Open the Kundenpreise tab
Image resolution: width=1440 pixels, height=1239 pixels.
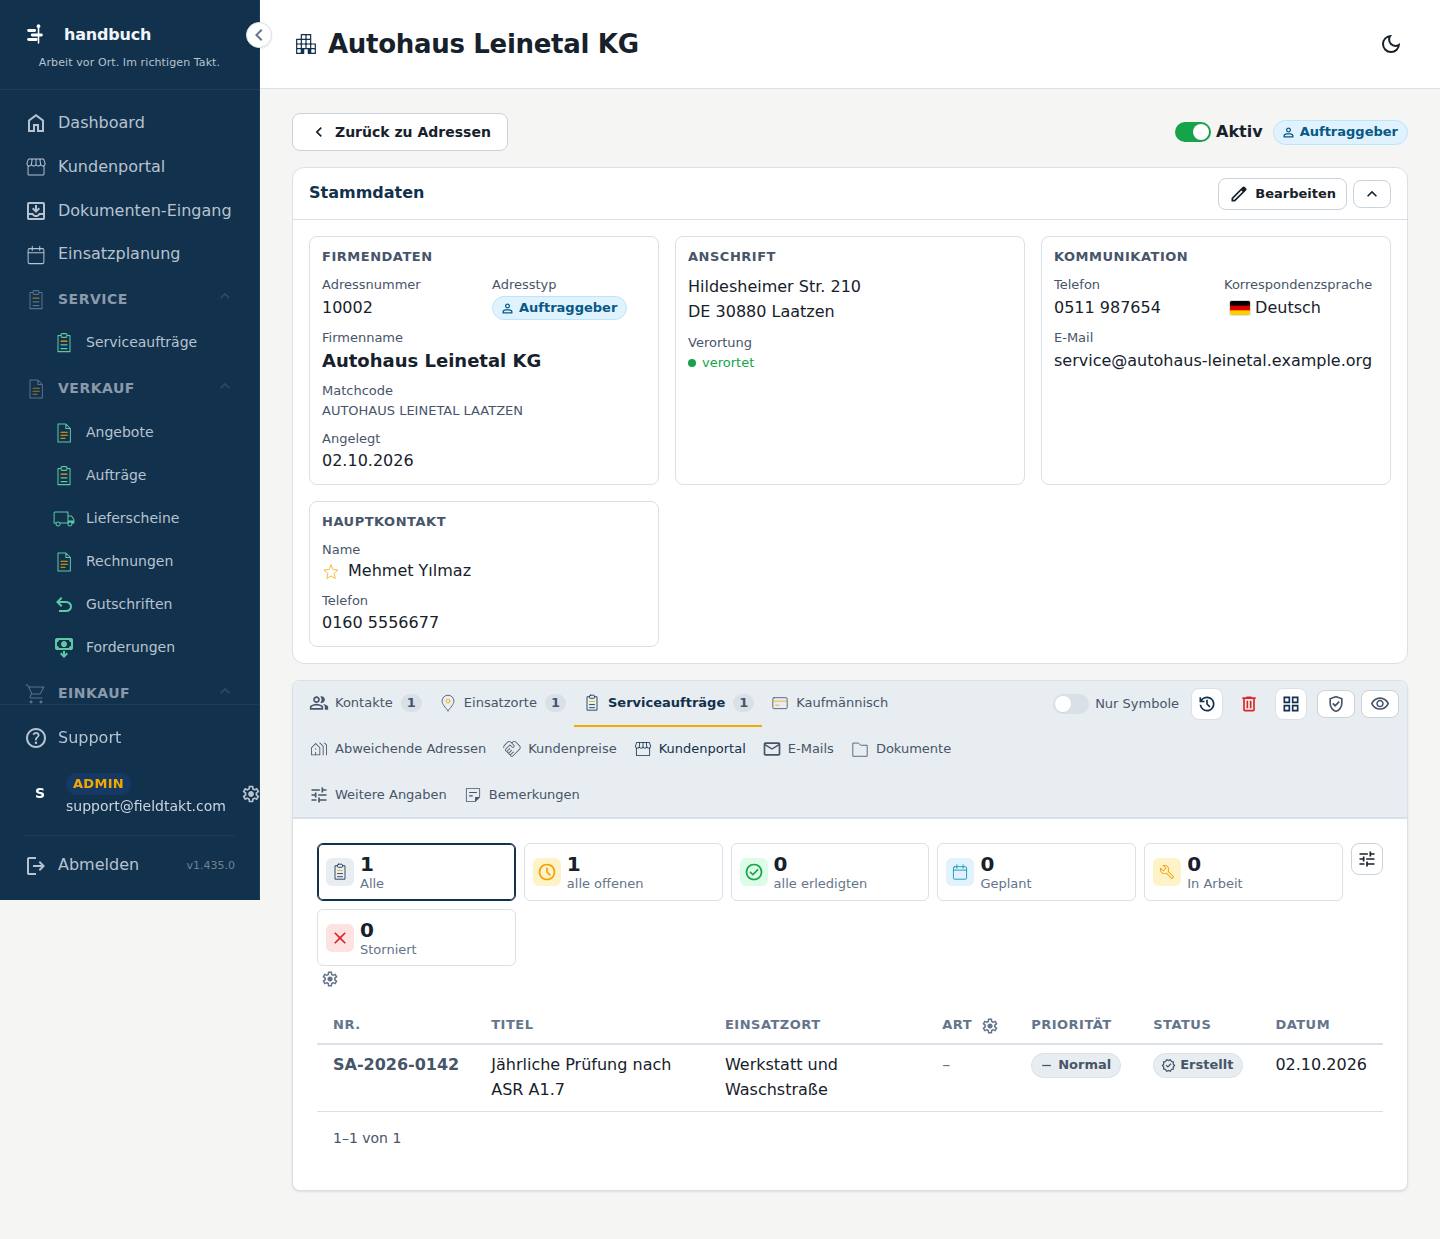[x=560, y=749]
